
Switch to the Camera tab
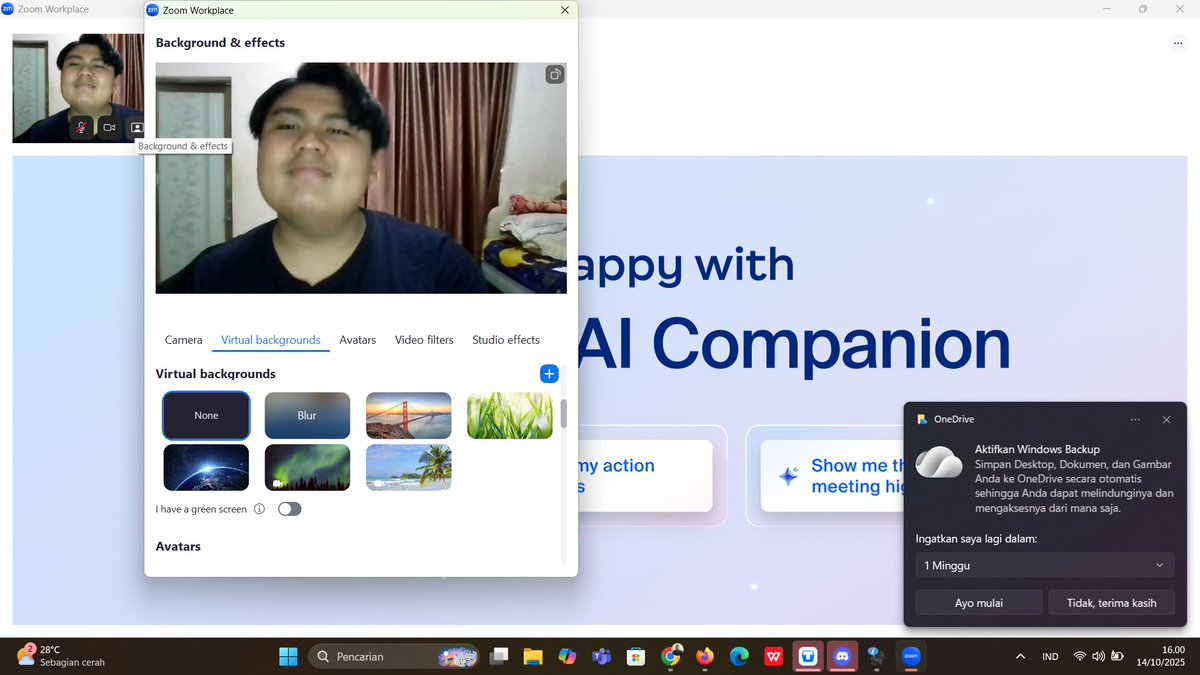pos(183,340)
